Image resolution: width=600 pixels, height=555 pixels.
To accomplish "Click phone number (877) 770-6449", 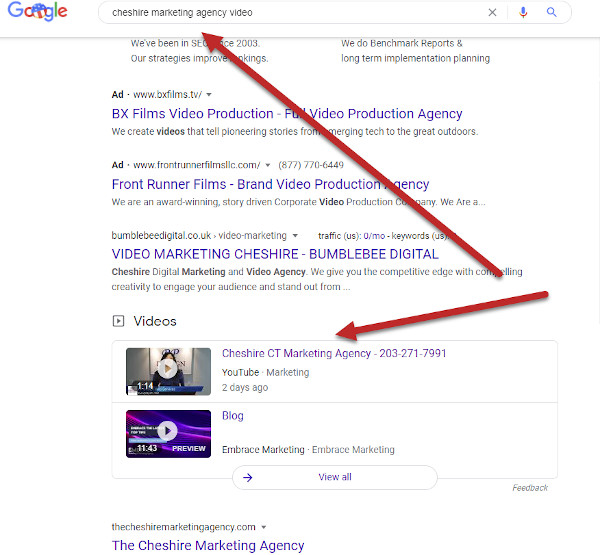I will tap(311, 165).
